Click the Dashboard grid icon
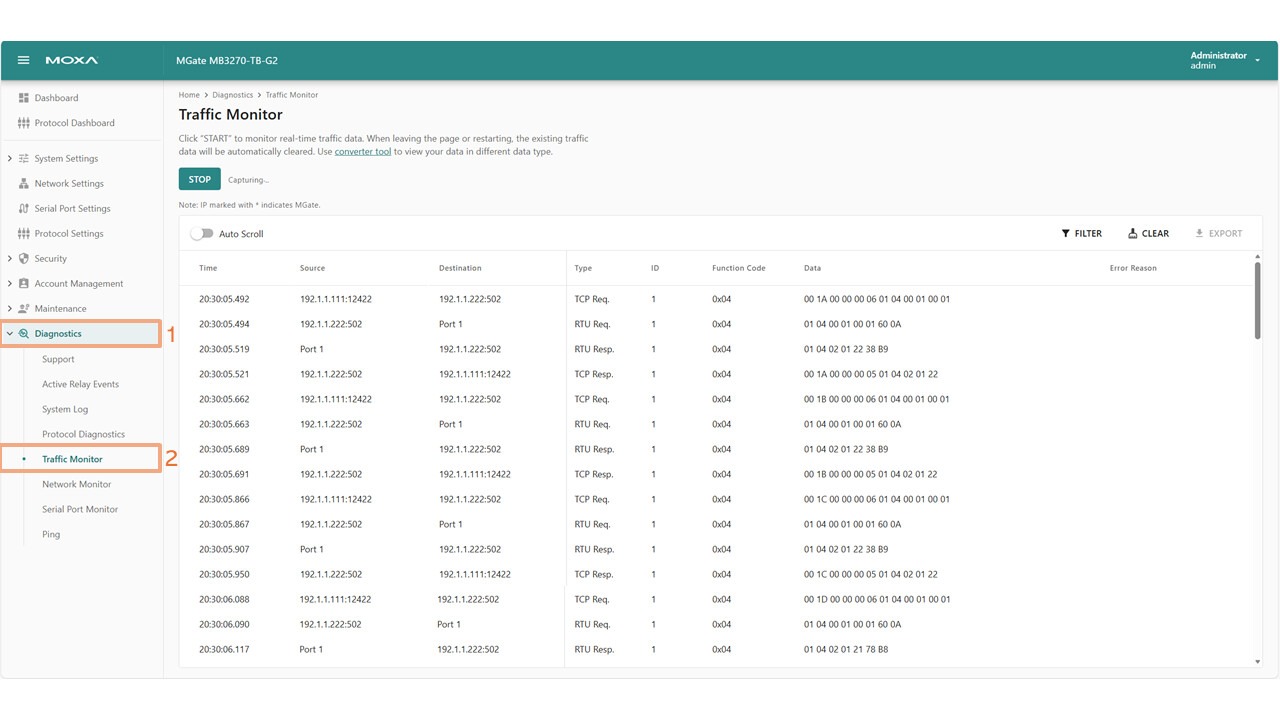 [x=24, y=98]
